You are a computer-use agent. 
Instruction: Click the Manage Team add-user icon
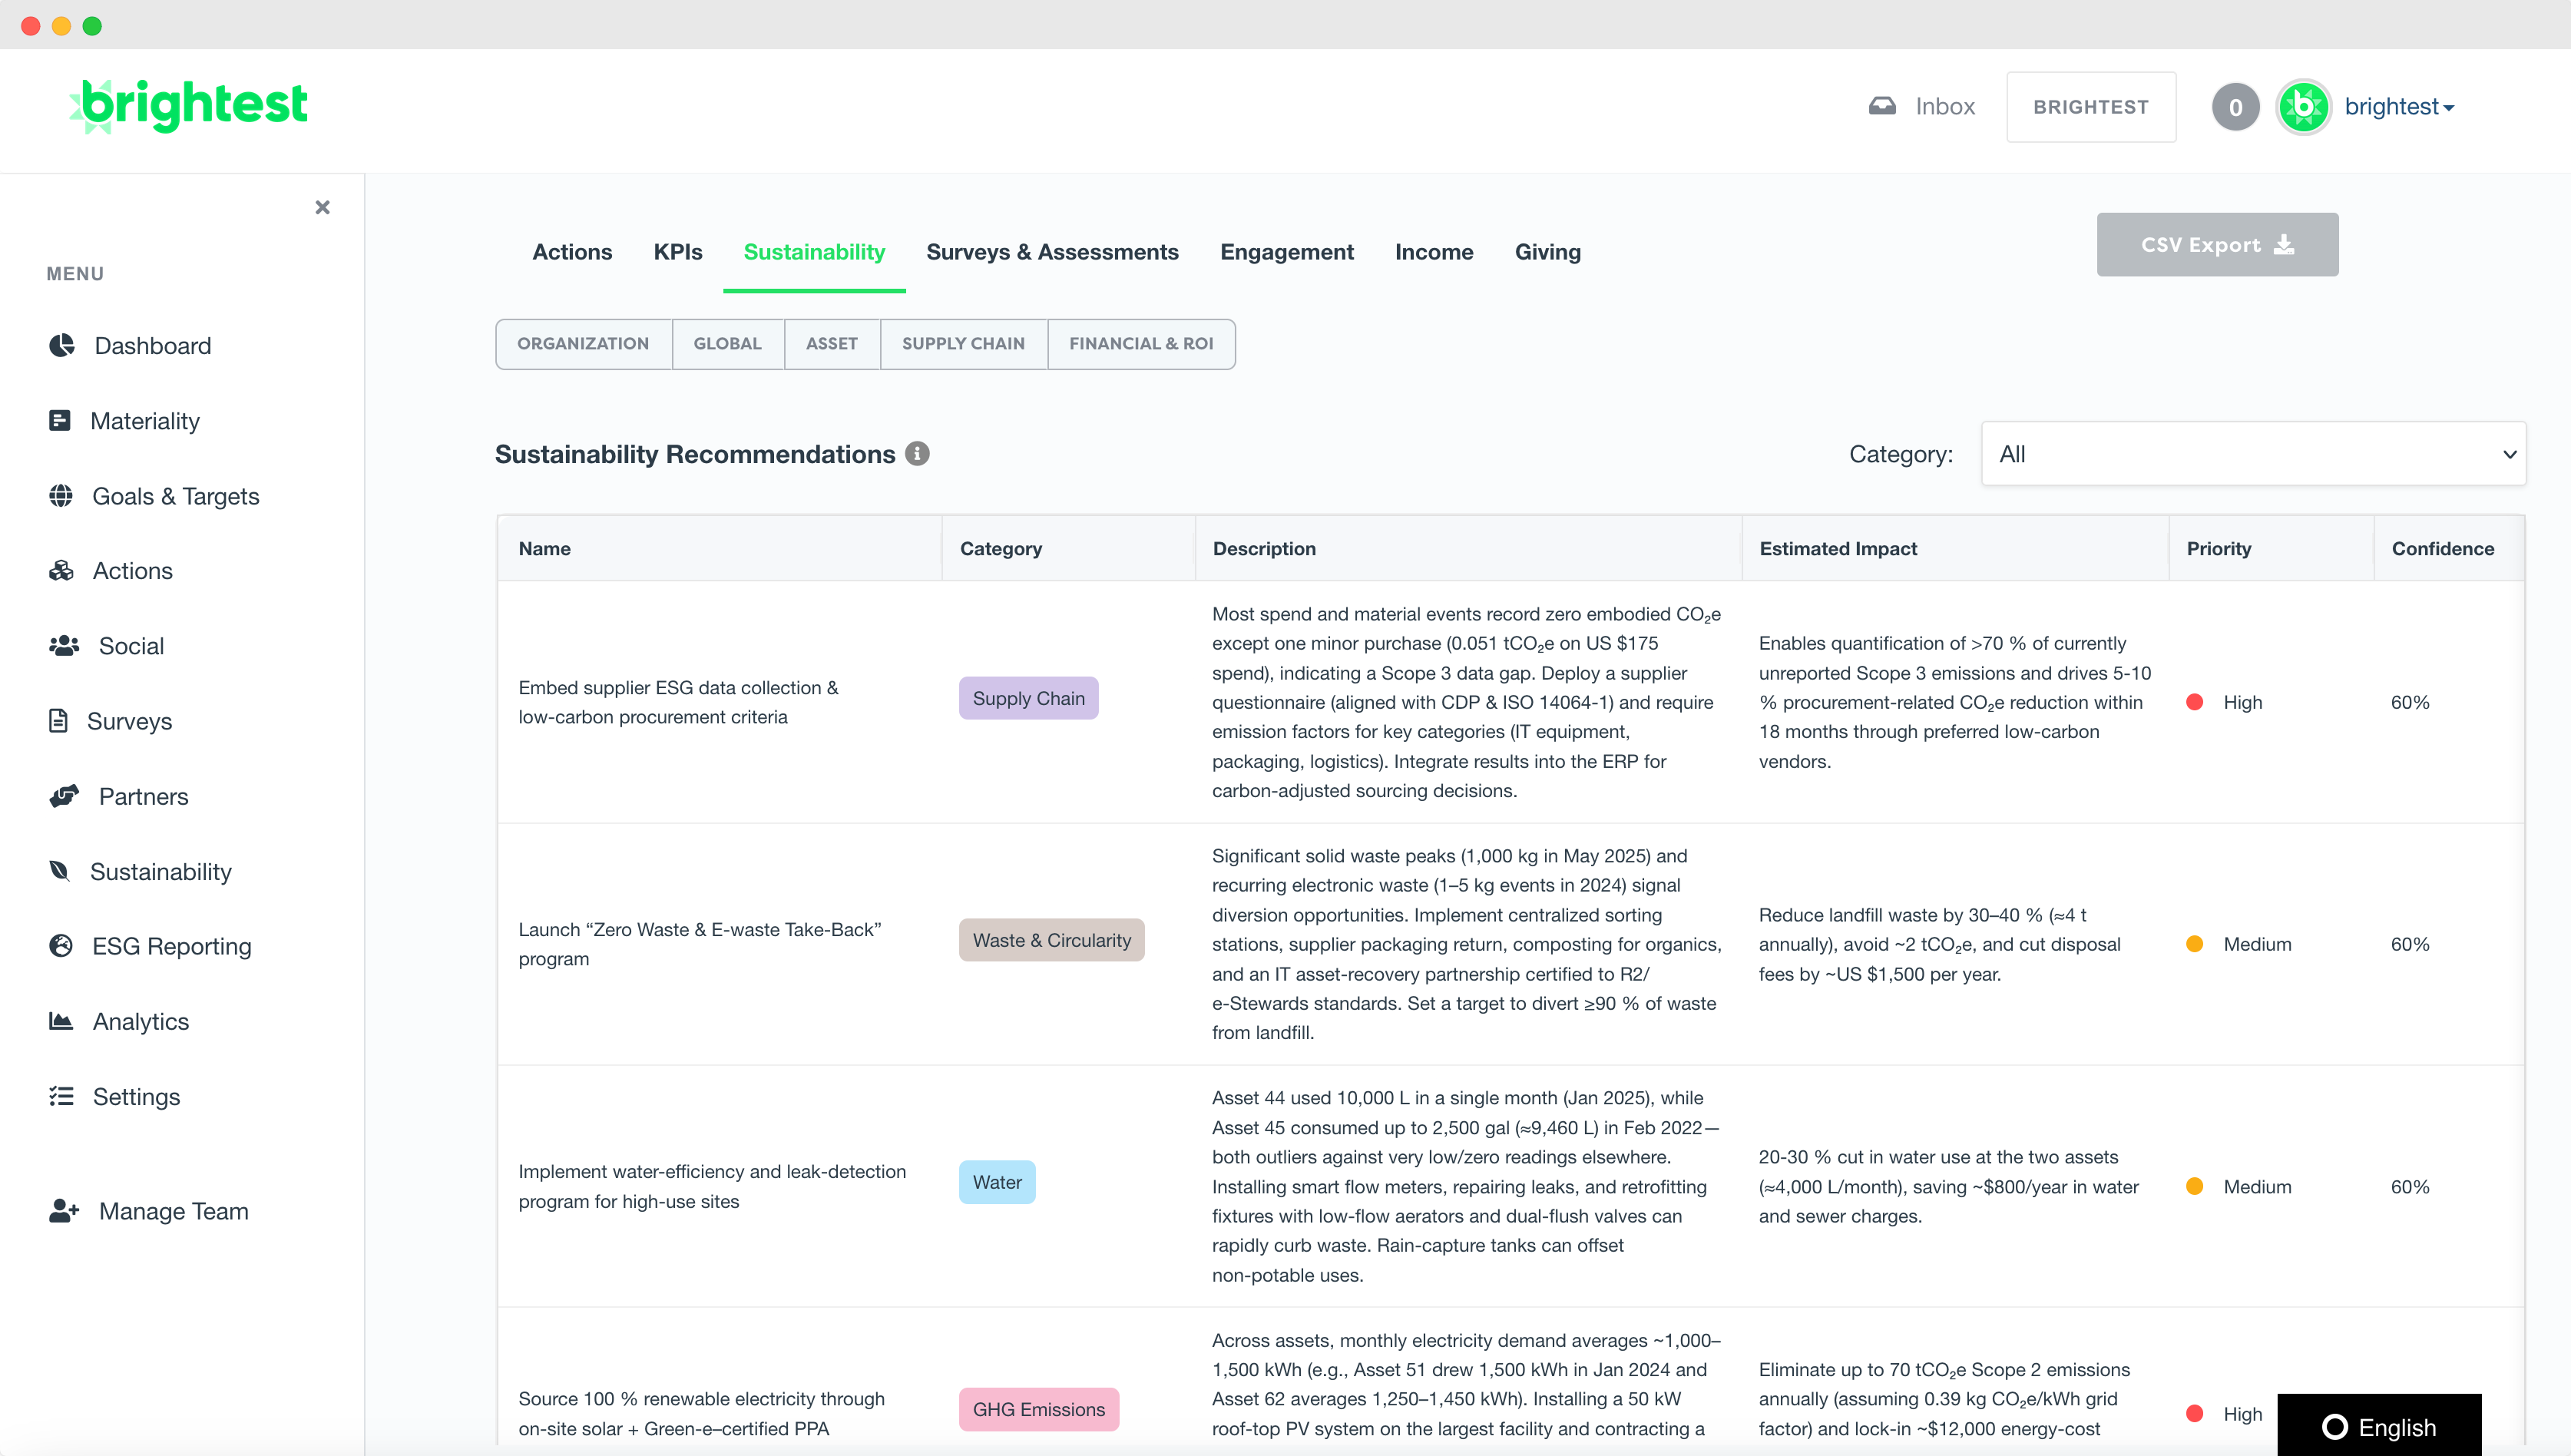point(64,1211)
